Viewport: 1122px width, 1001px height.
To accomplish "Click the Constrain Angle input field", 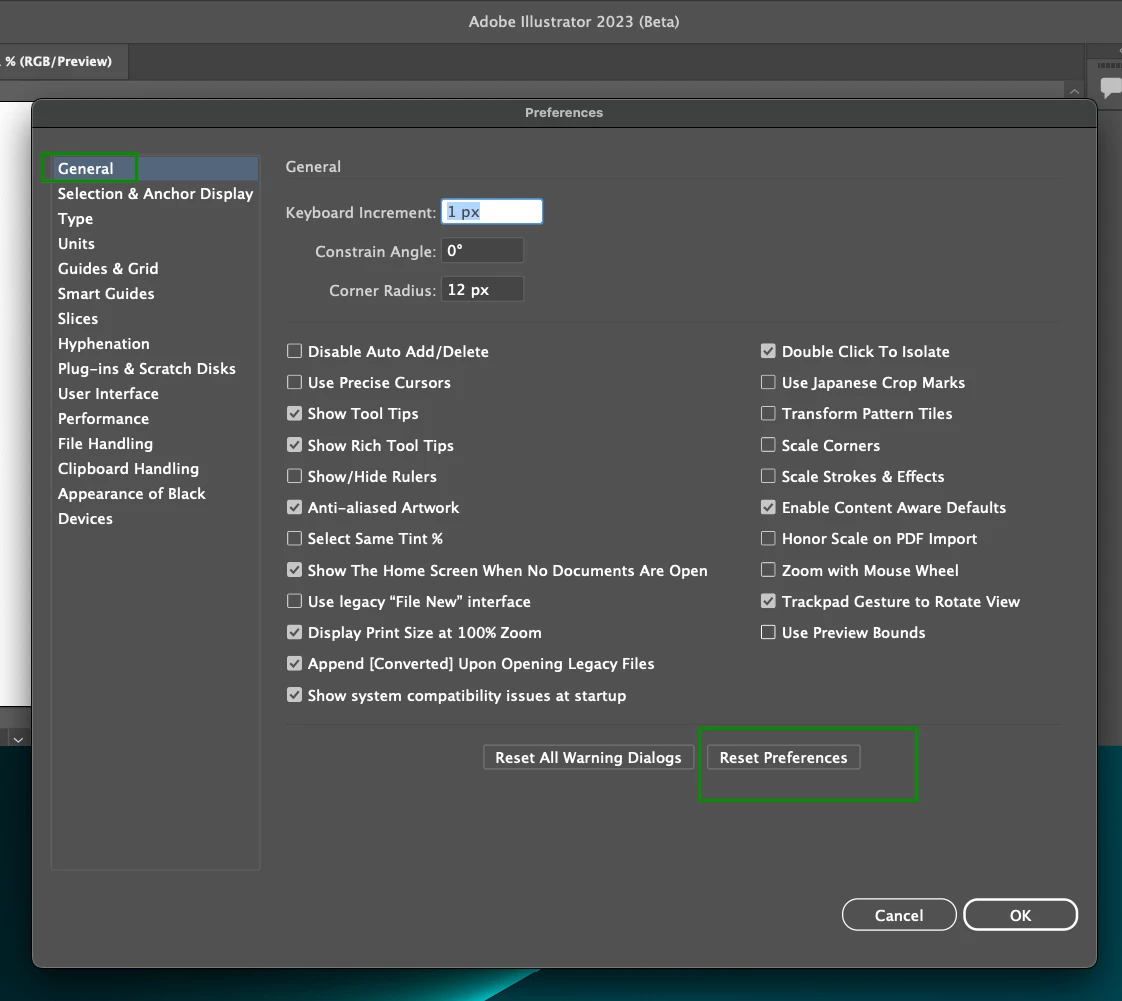I will click(482, 251).
